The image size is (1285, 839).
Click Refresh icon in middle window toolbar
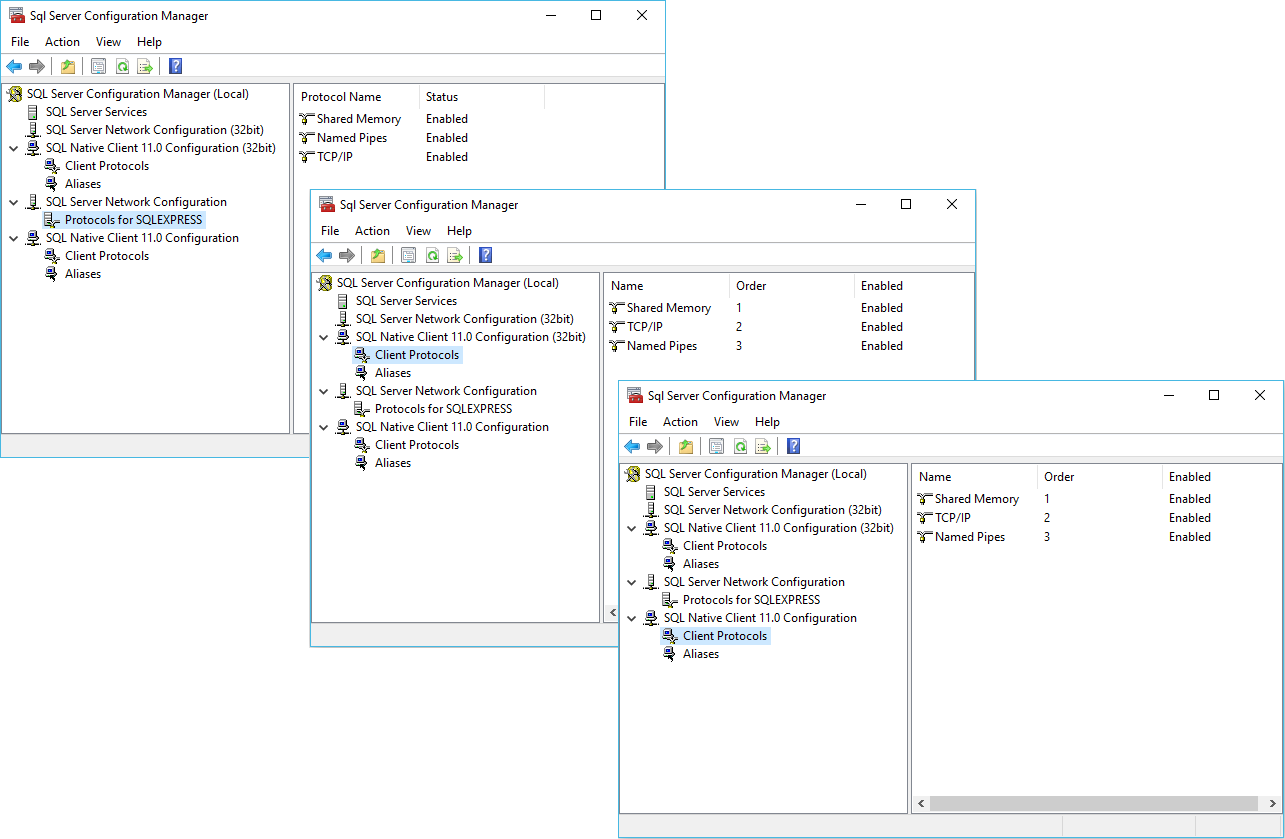[432, 256]
